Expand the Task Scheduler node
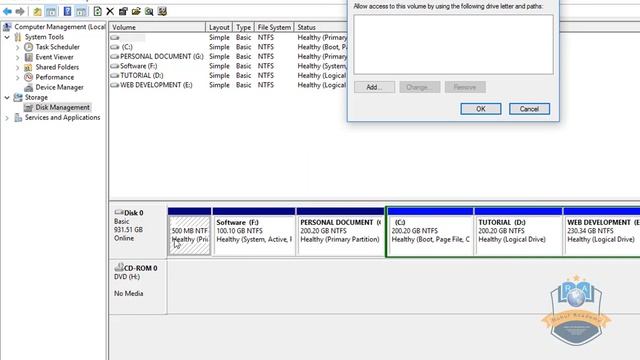 click(x=18, y=47)
